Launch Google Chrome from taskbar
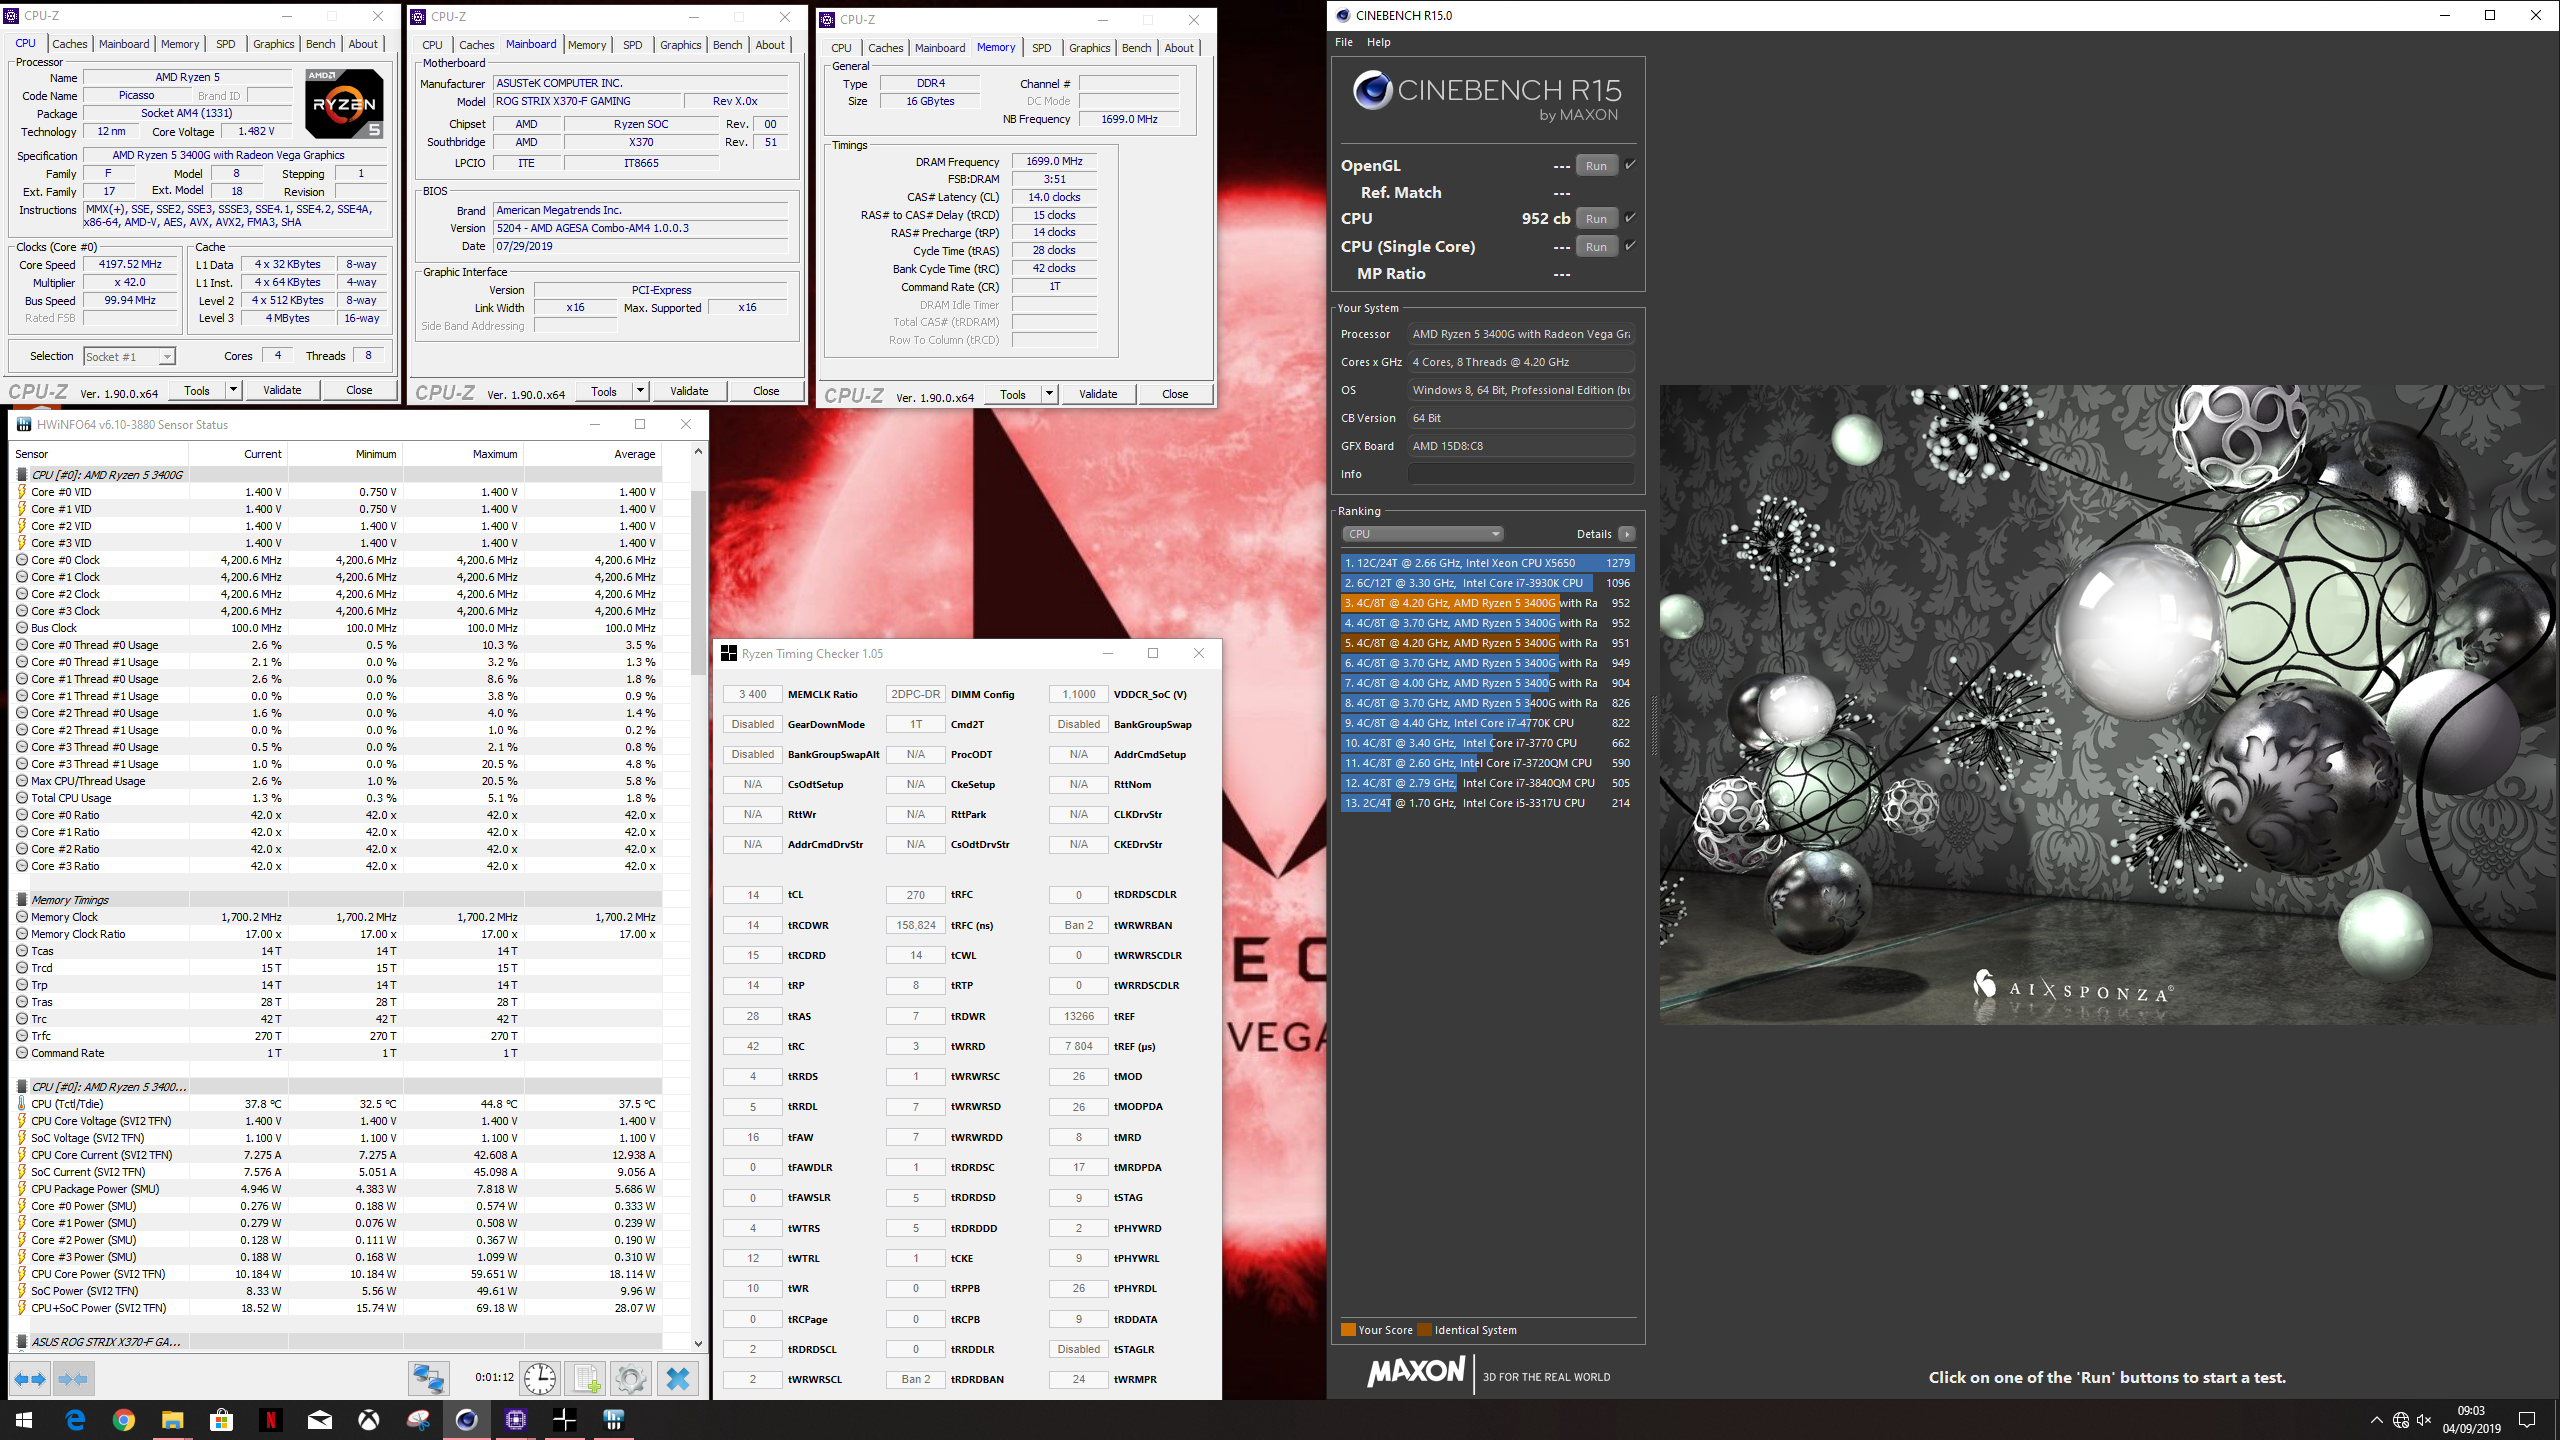This screenshot has width=2560, height=1440. coord(124,1420)
